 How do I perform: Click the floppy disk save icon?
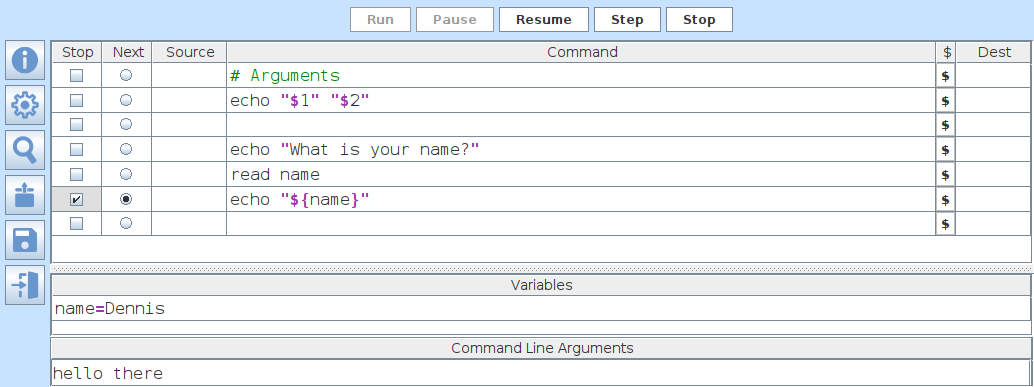pos(25,240)
